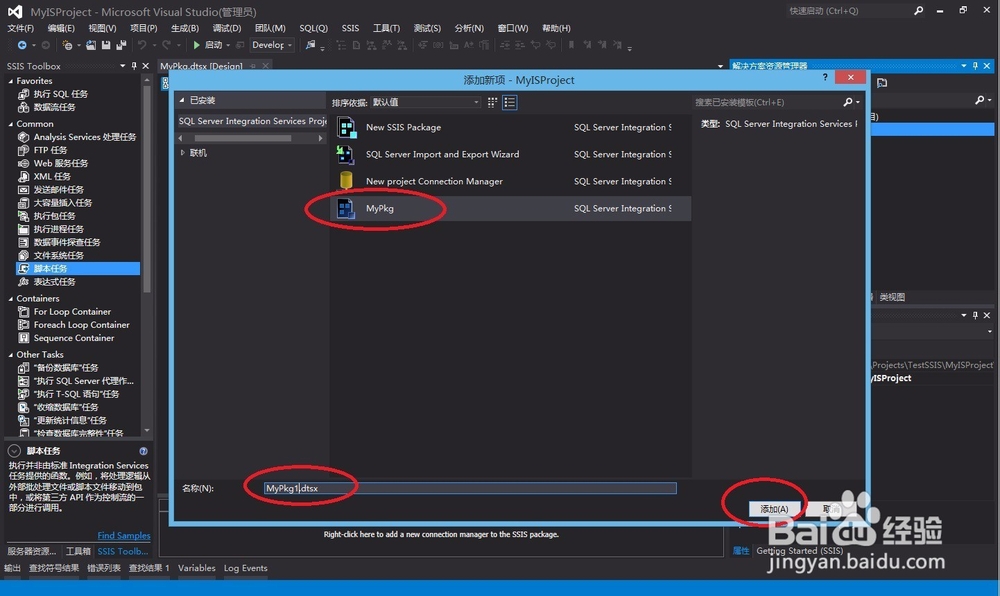Viewport: 1000px width, 596px height.
Task: Select New project Connection Manager icon
Action: pyautogui.click(x=346, y=181)
